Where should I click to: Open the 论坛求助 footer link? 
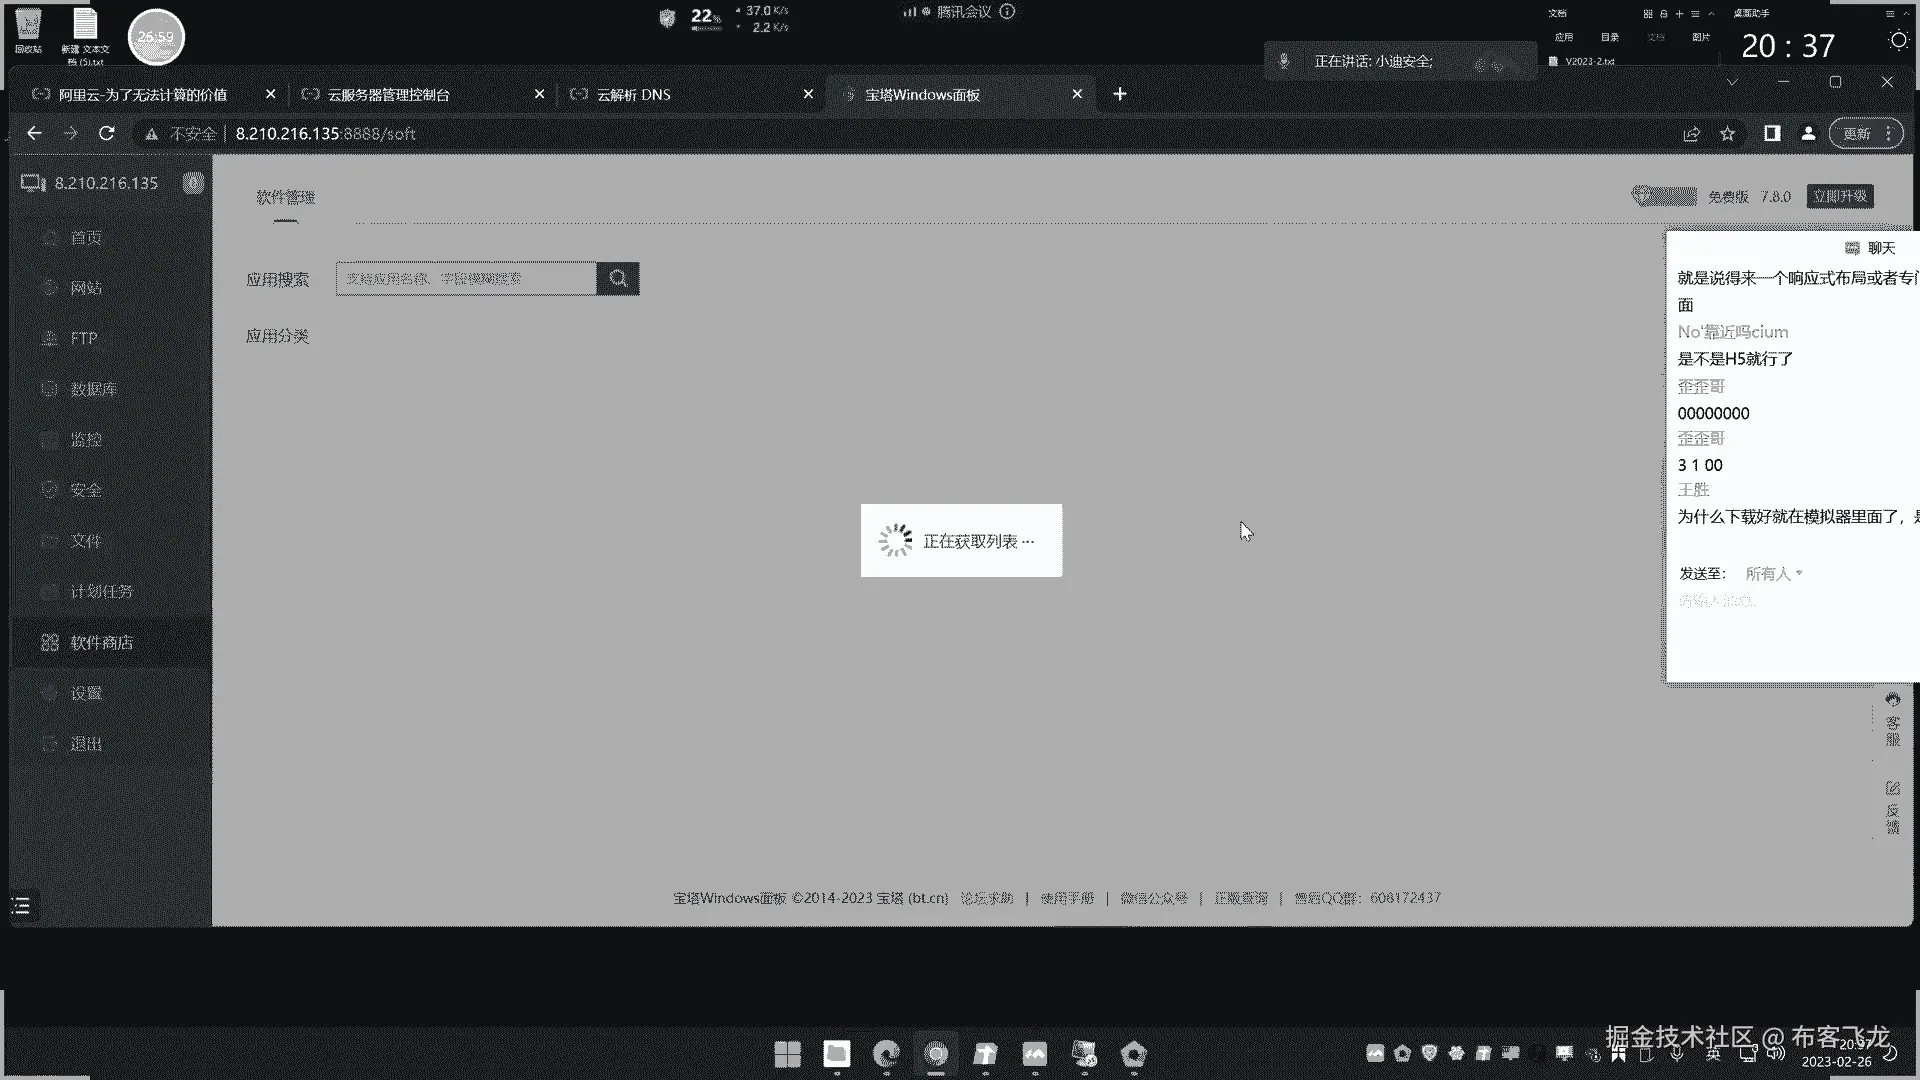pyautogui.click(x=986, y=898)
